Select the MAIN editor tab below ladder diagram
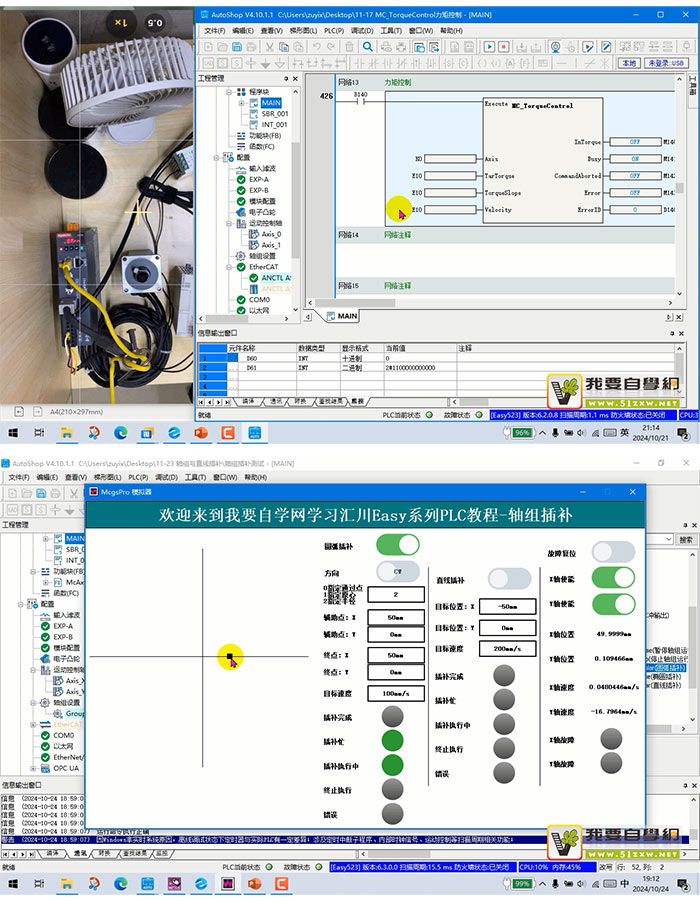 pos(343,316)
